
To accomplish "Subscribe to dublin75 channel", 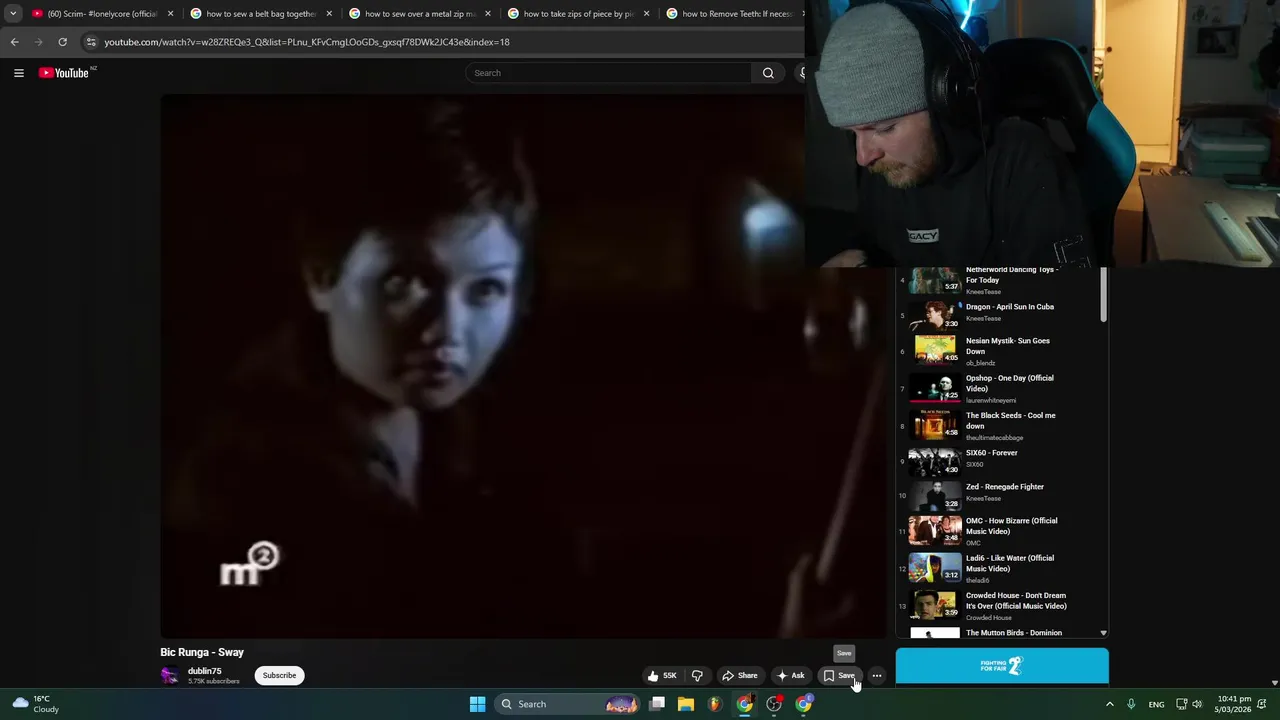I will [279, 676].
